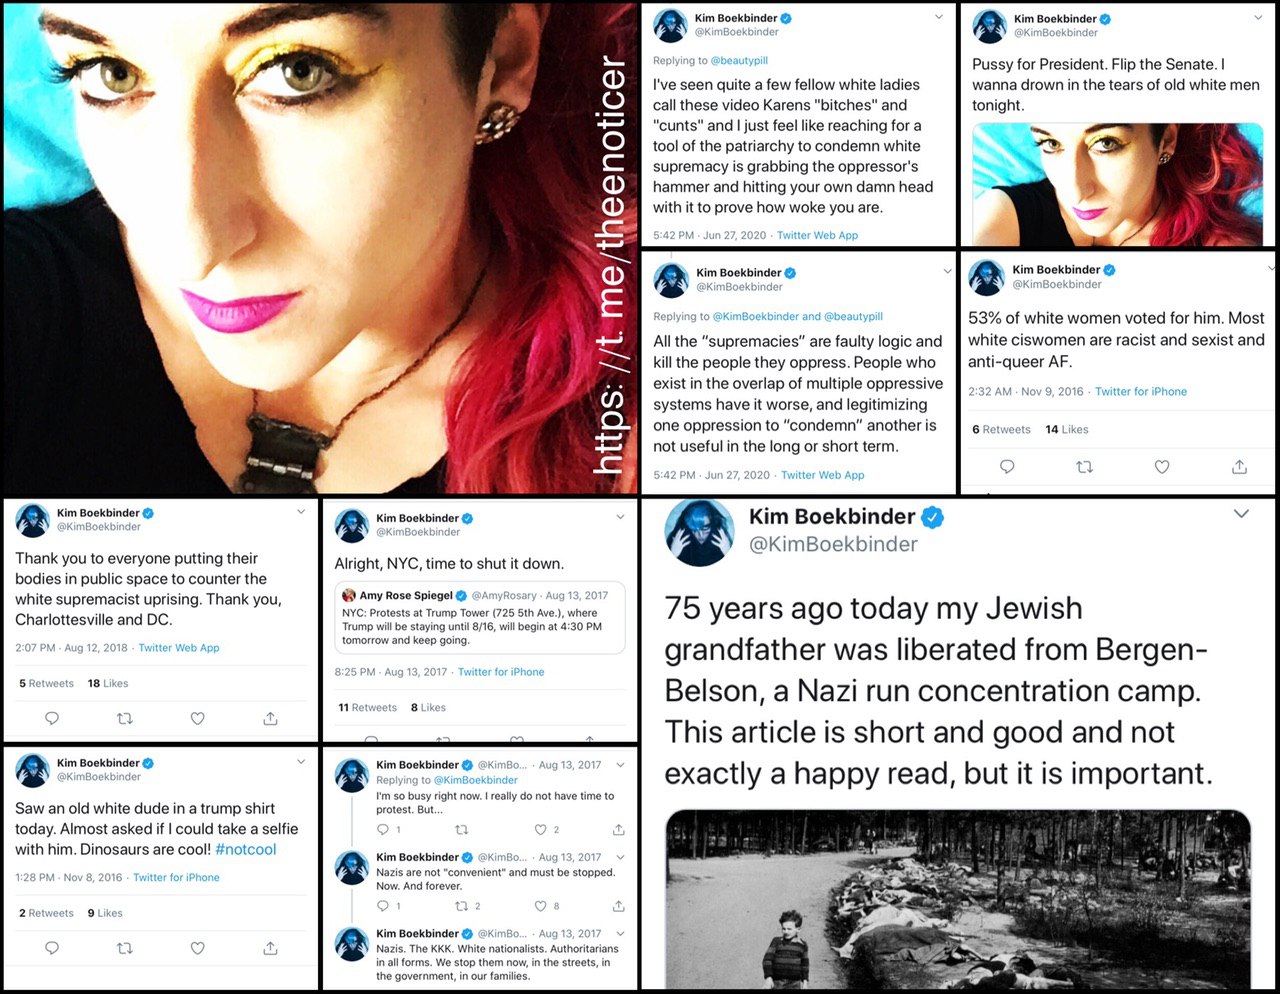
Task: Open 'Twitter for iPhone' source on NYC tweet
Action: coord(501,672)
